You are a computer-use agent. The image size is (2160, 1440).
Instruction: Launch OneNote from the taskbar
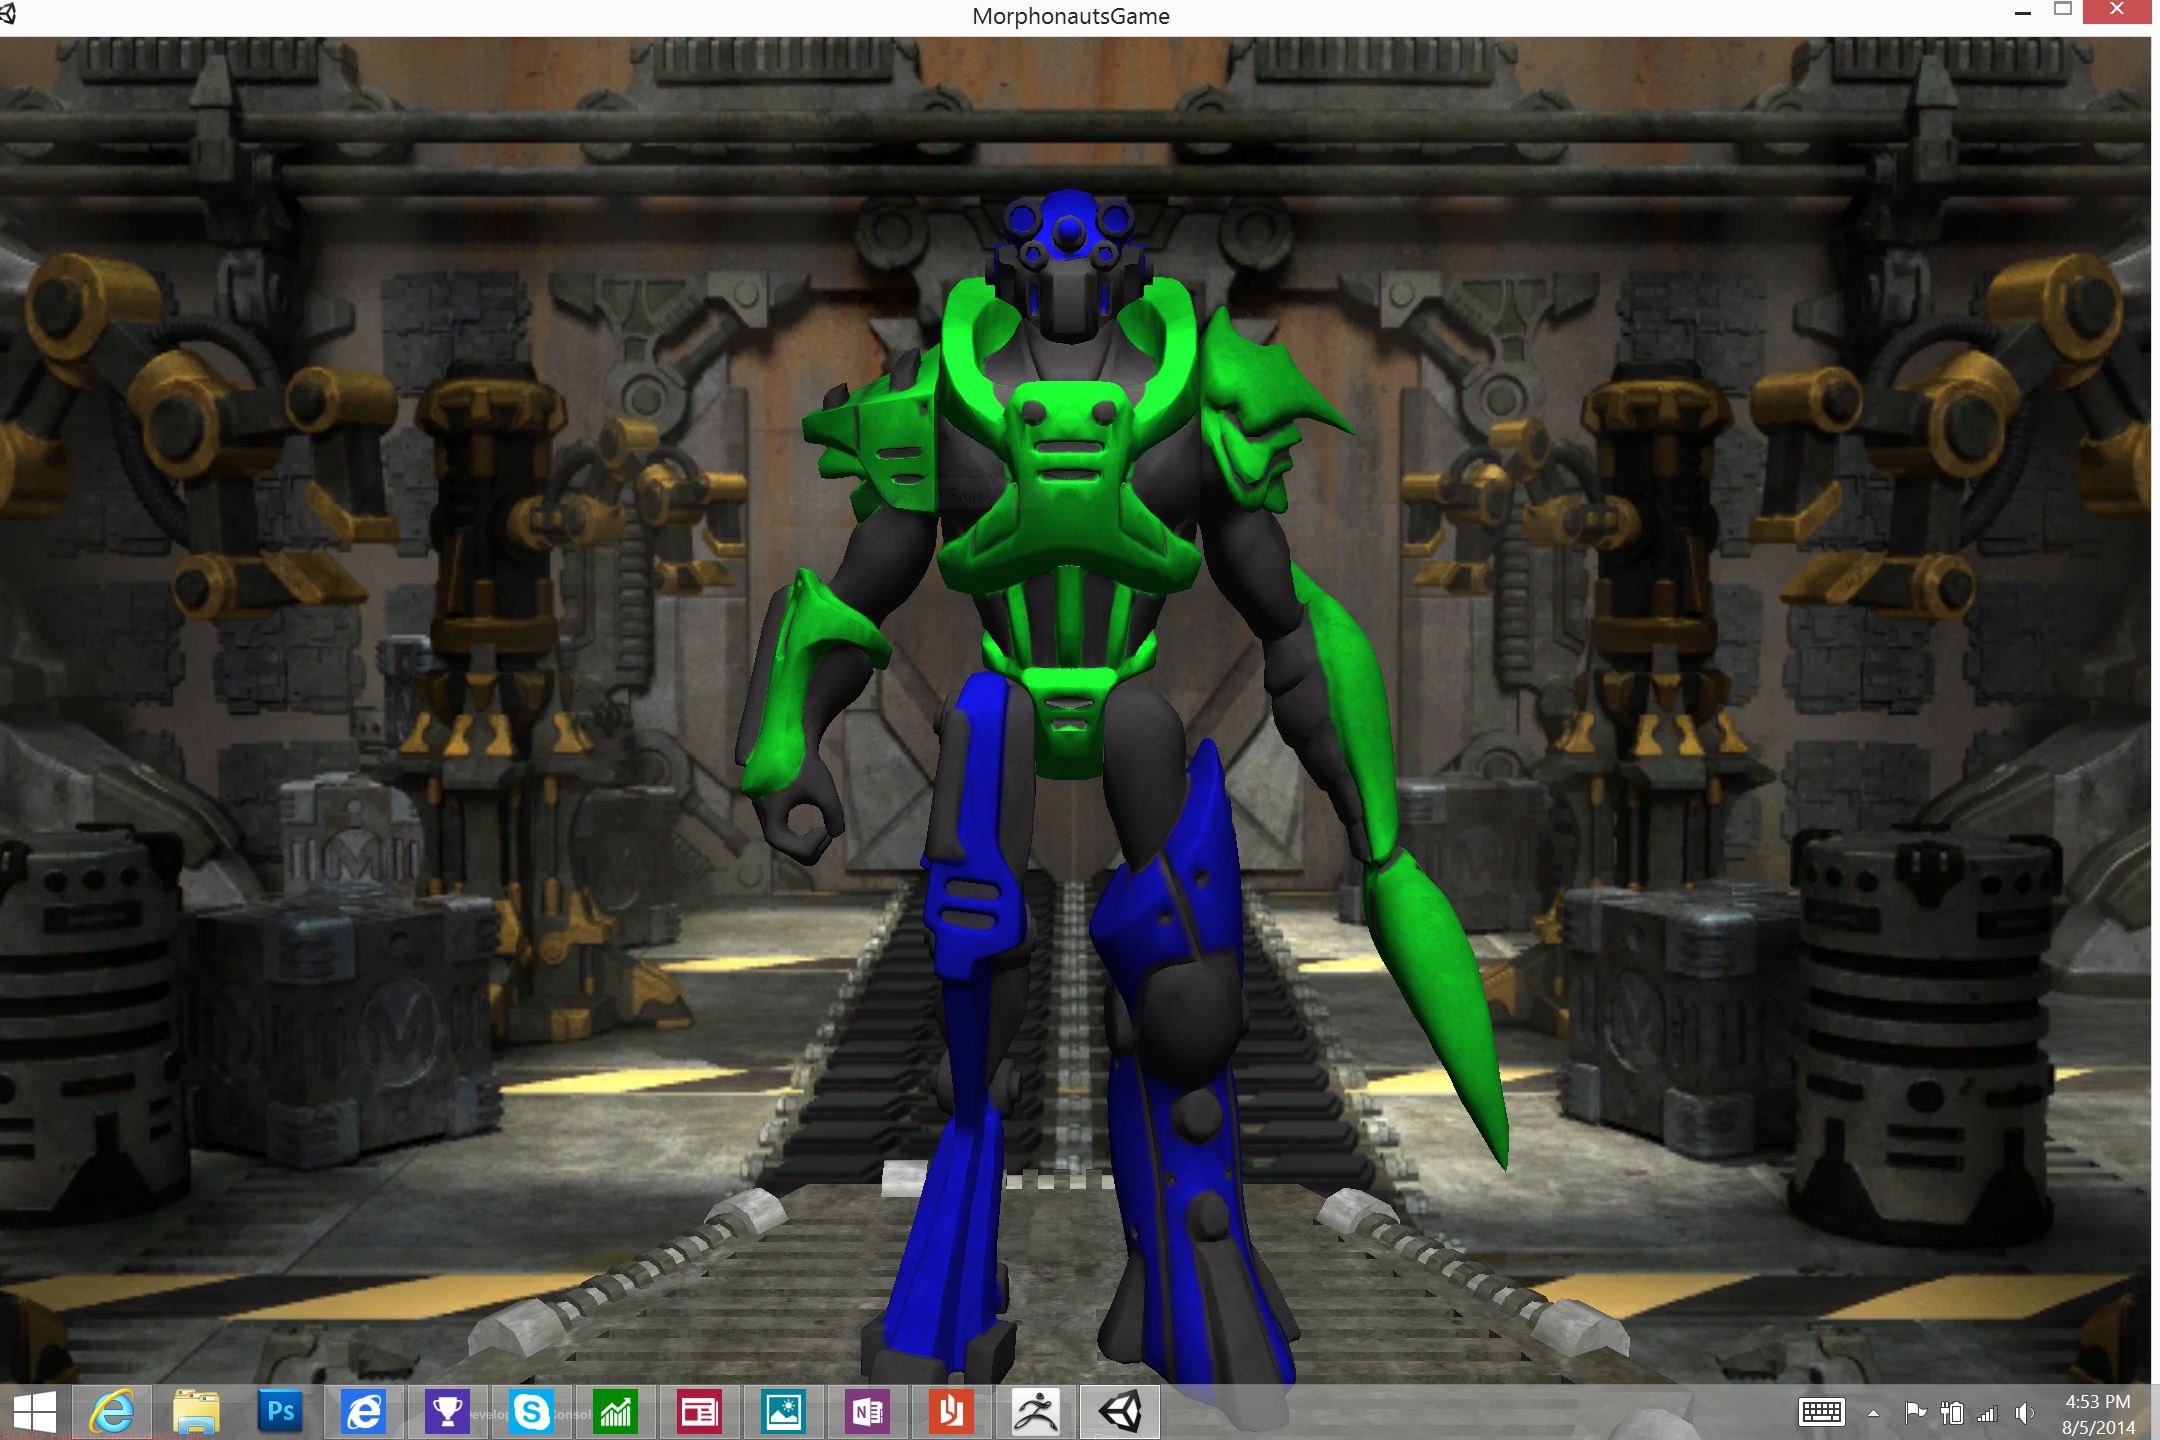(x=867, y=1412)
